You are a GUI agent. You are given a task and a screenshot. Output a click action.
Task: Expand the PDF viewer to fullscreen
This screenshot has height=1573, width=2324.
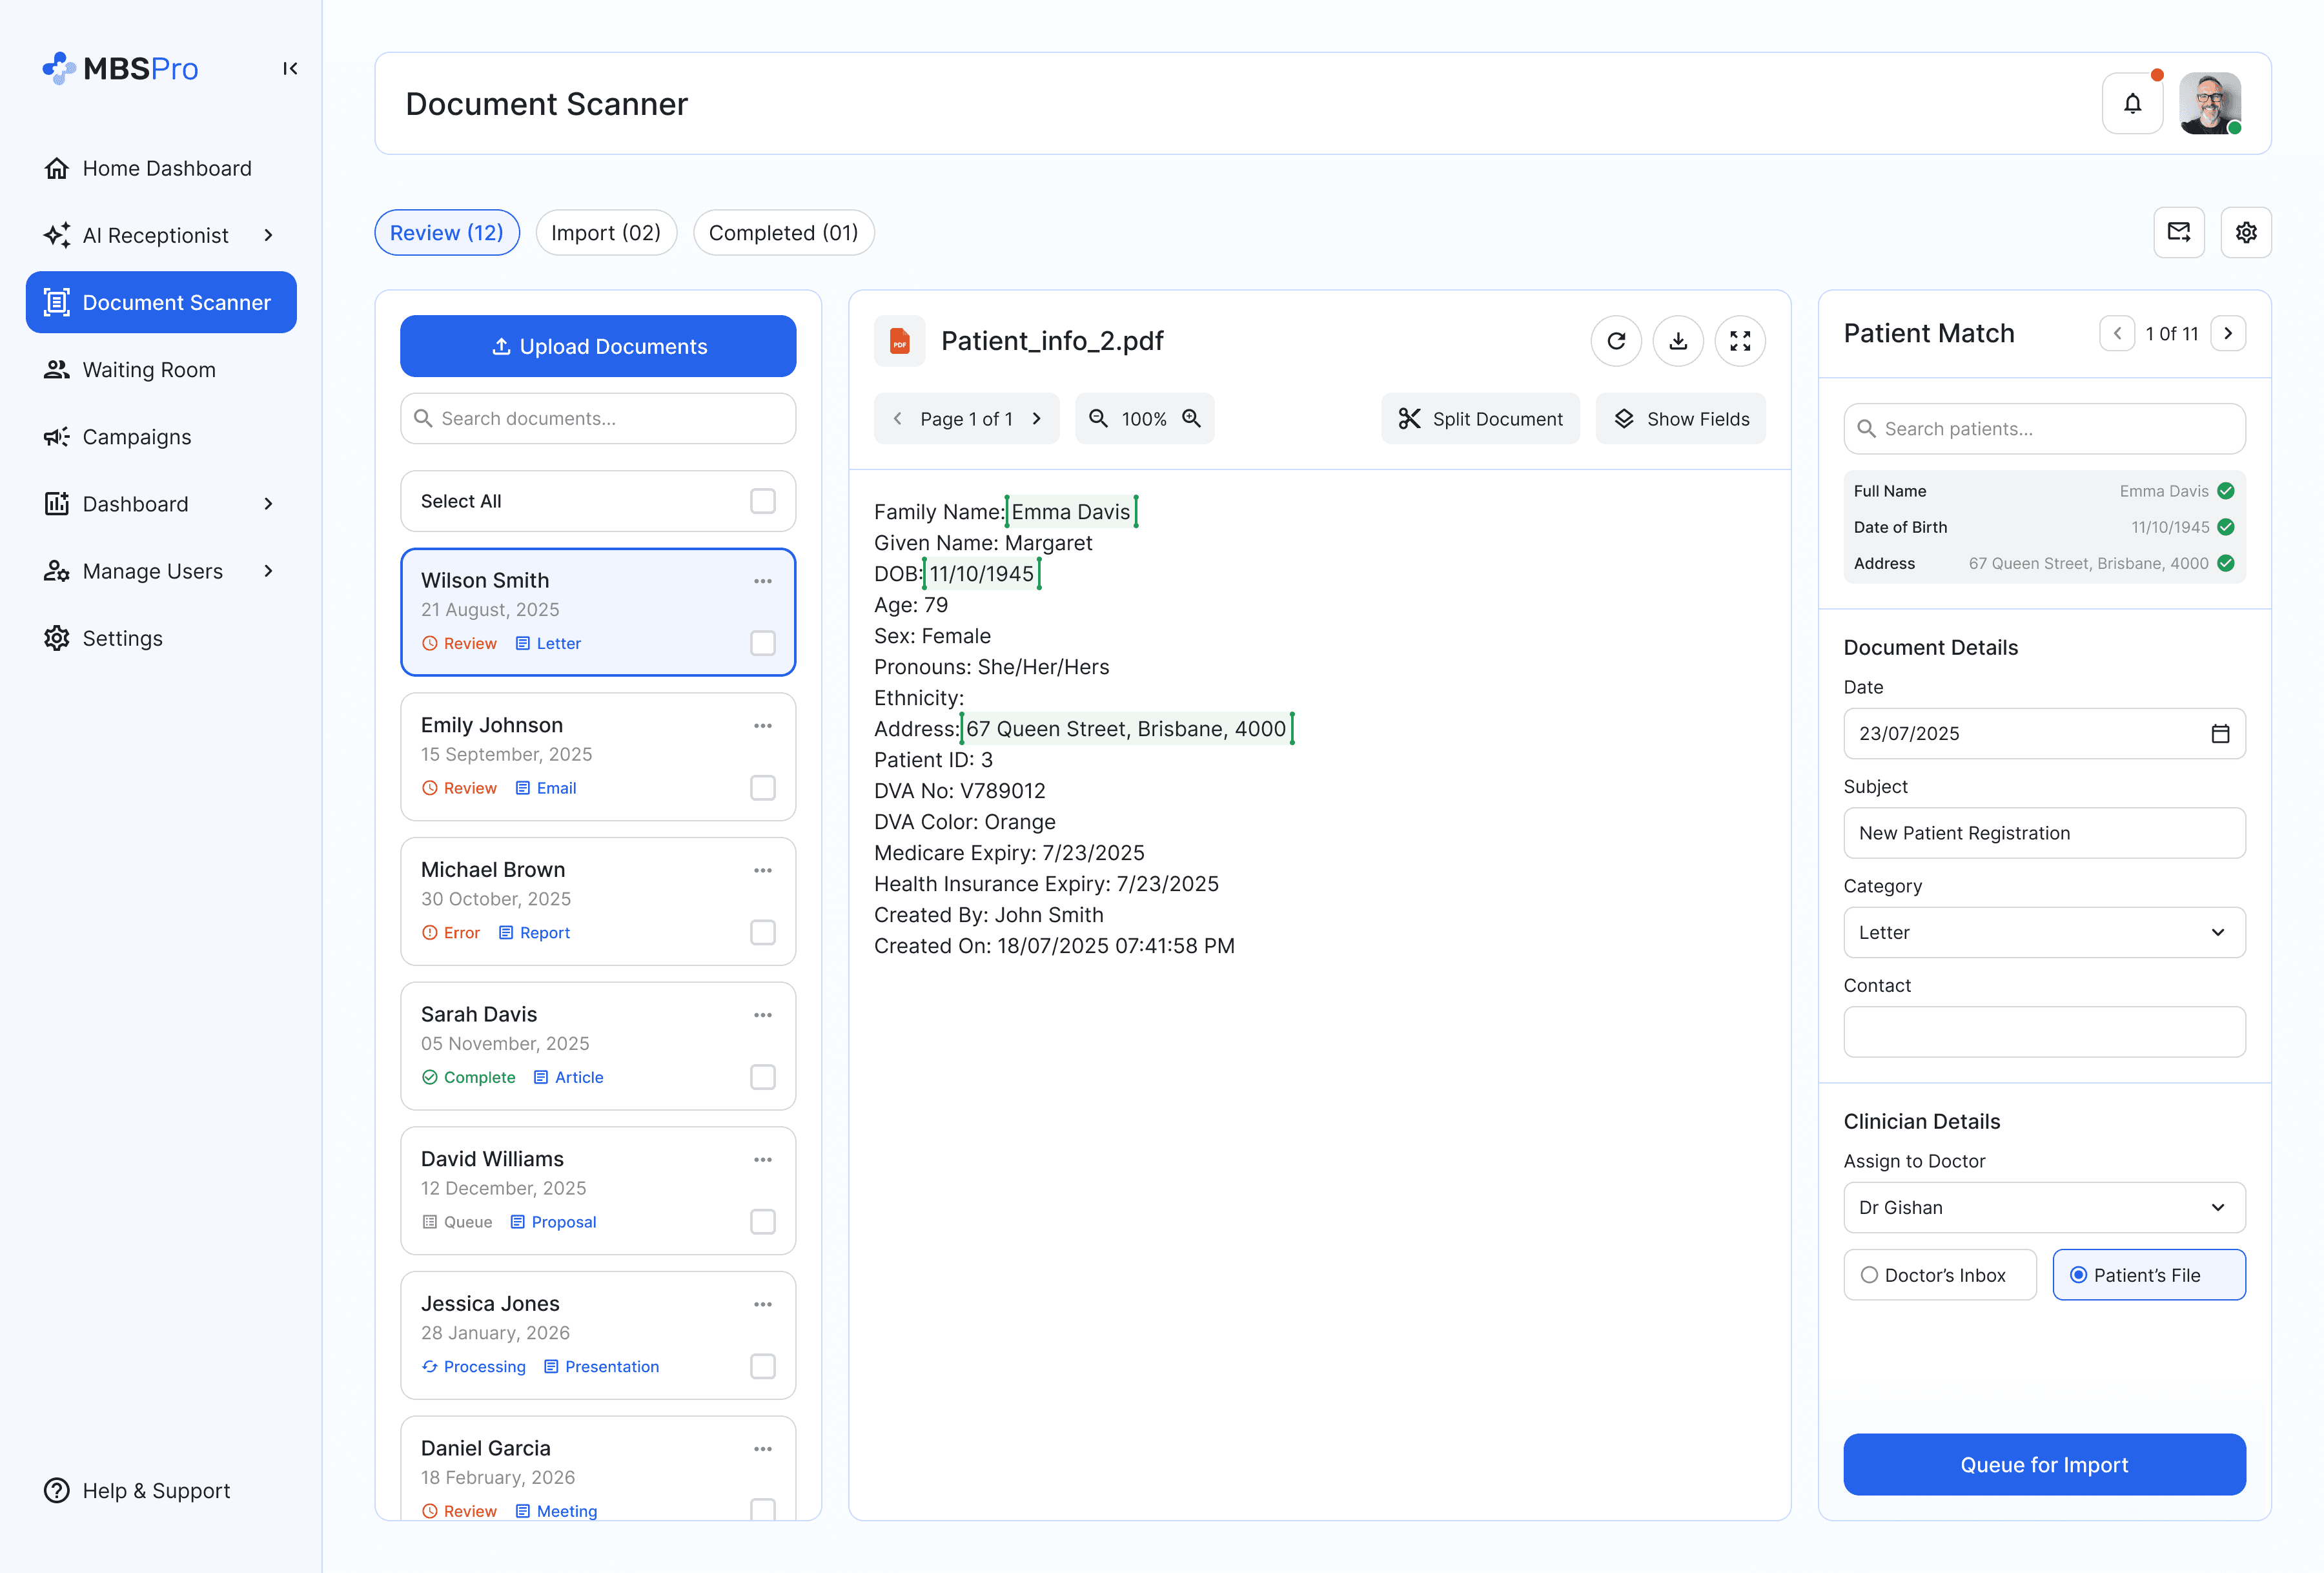(x=1740, y=340)
